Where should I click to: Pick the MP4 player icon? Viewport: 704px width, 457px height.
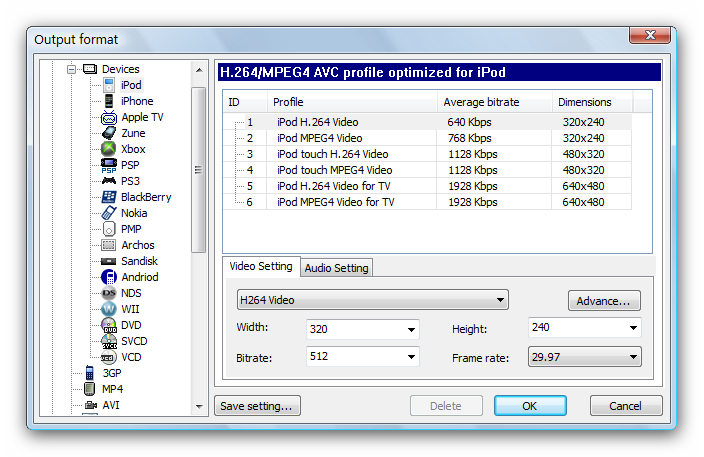coord(90,389)
